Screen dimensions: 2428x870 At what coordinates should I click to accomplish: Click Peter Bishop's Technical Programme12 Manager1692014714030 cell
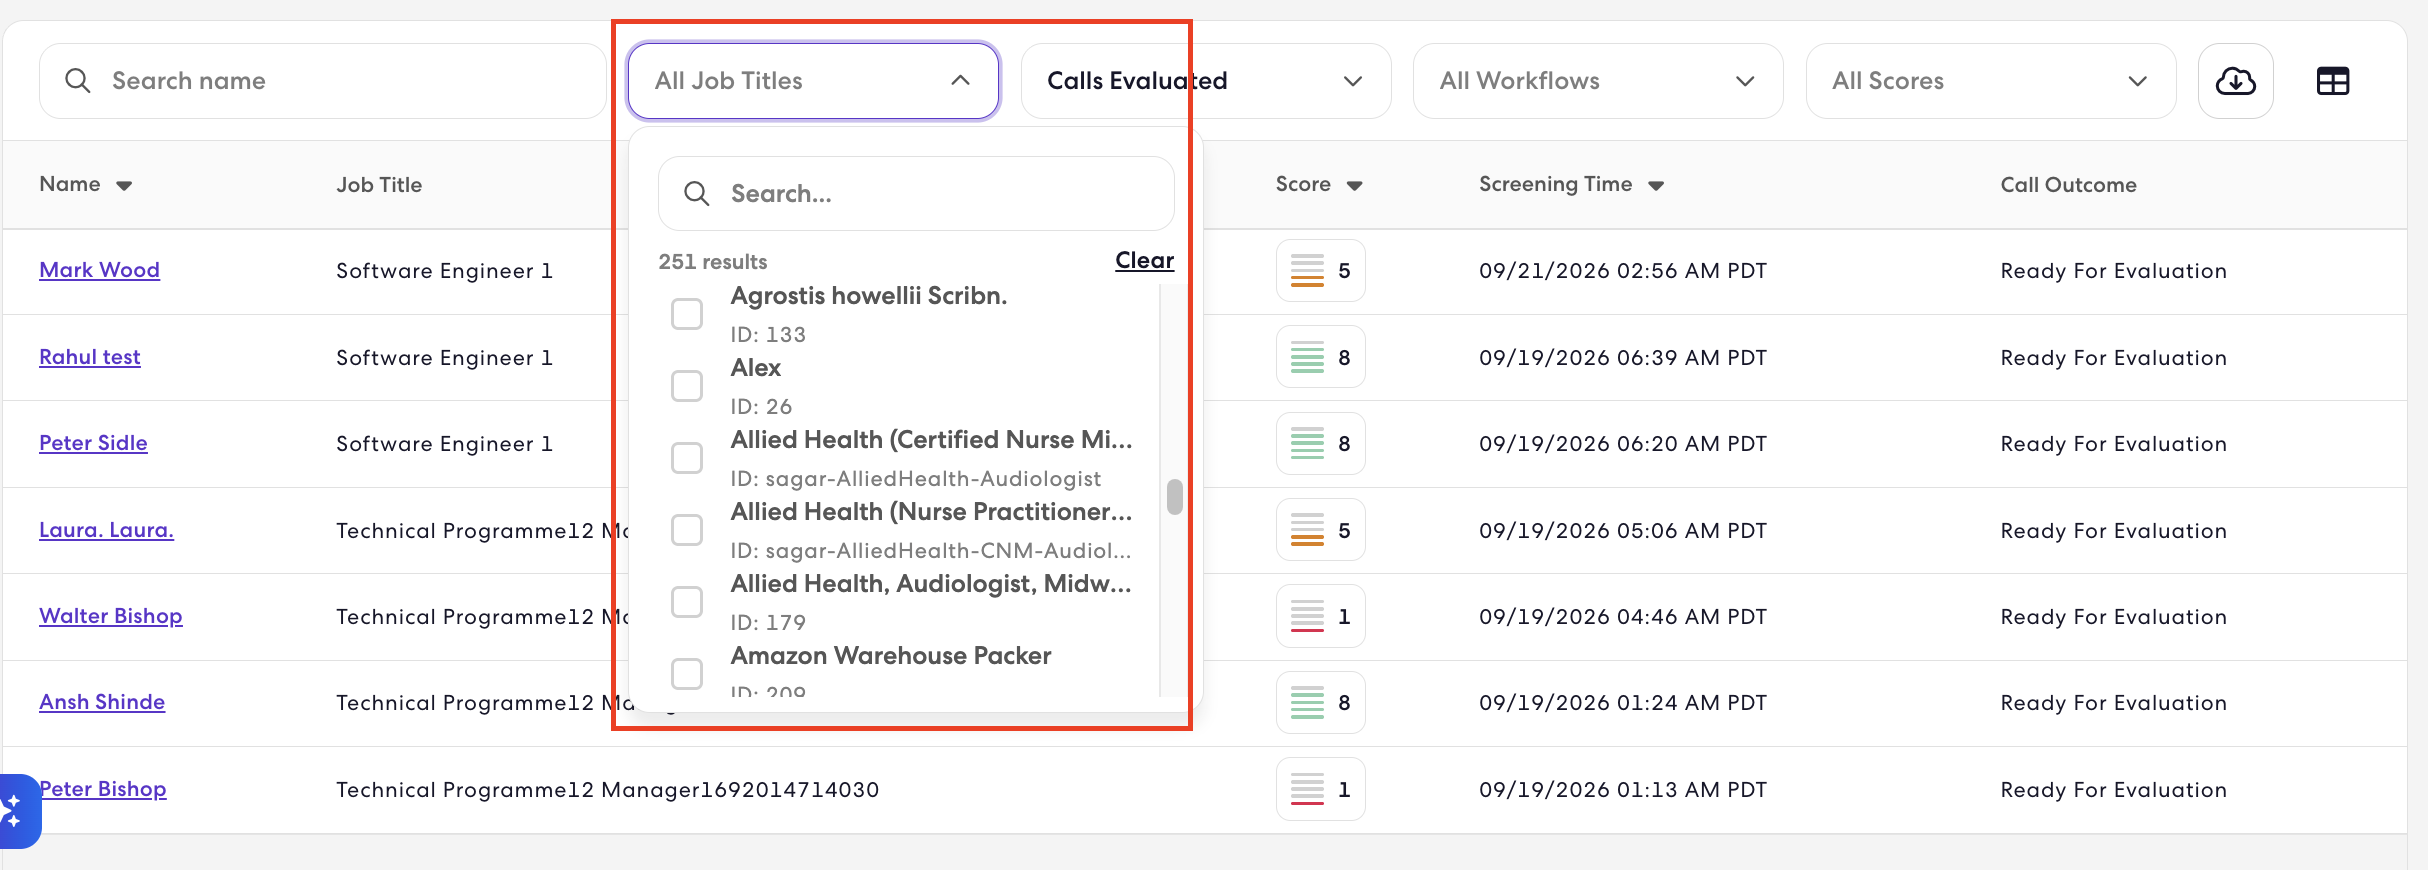[608, 790]
